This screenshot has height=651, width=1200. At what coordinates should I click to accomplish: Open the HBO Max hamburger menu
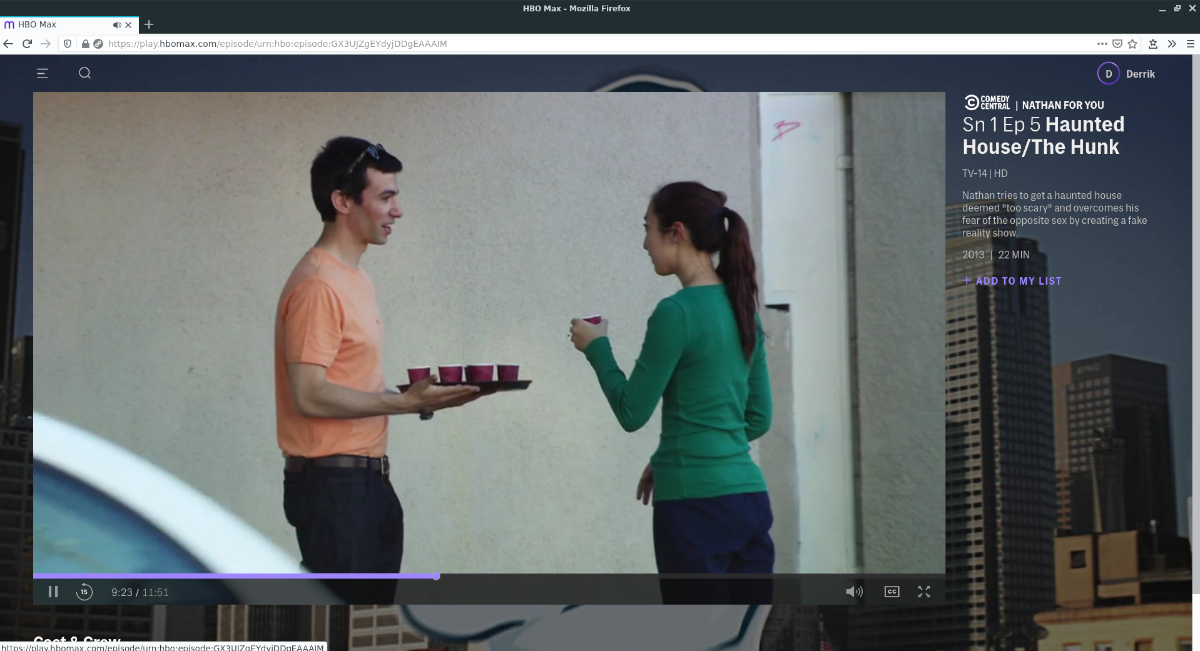(x=42, y=73)
